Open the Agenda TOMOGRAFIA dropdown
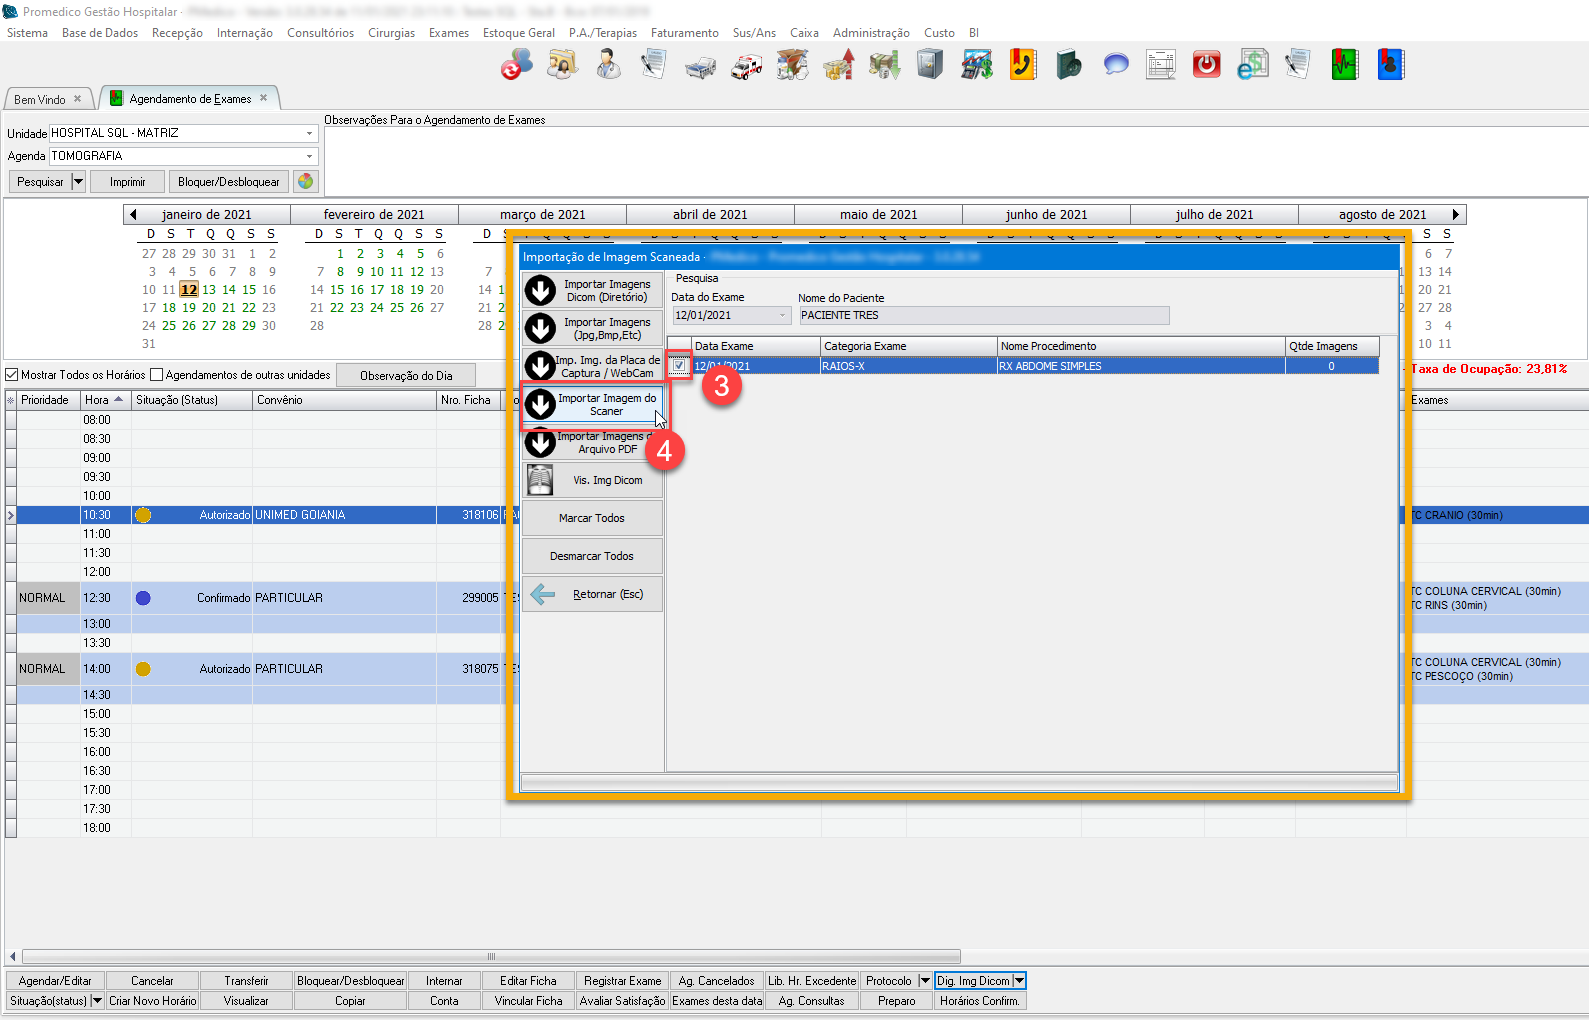The height and width of the screenshot is (1020, 1589). point(309,156)
